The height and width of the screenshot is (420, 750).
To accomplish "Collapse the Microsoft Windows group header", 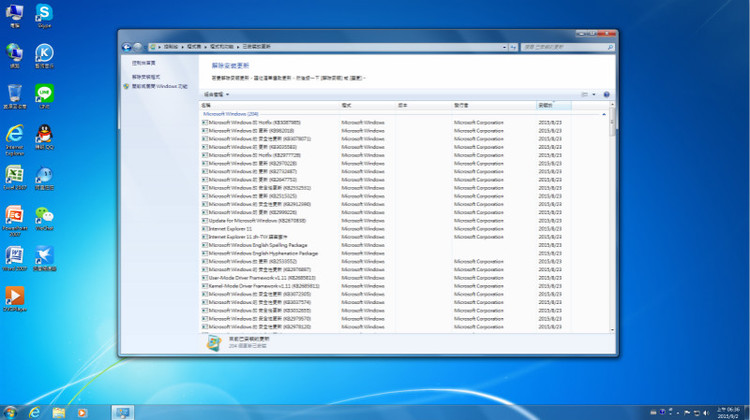I will [x=230, y=114].
